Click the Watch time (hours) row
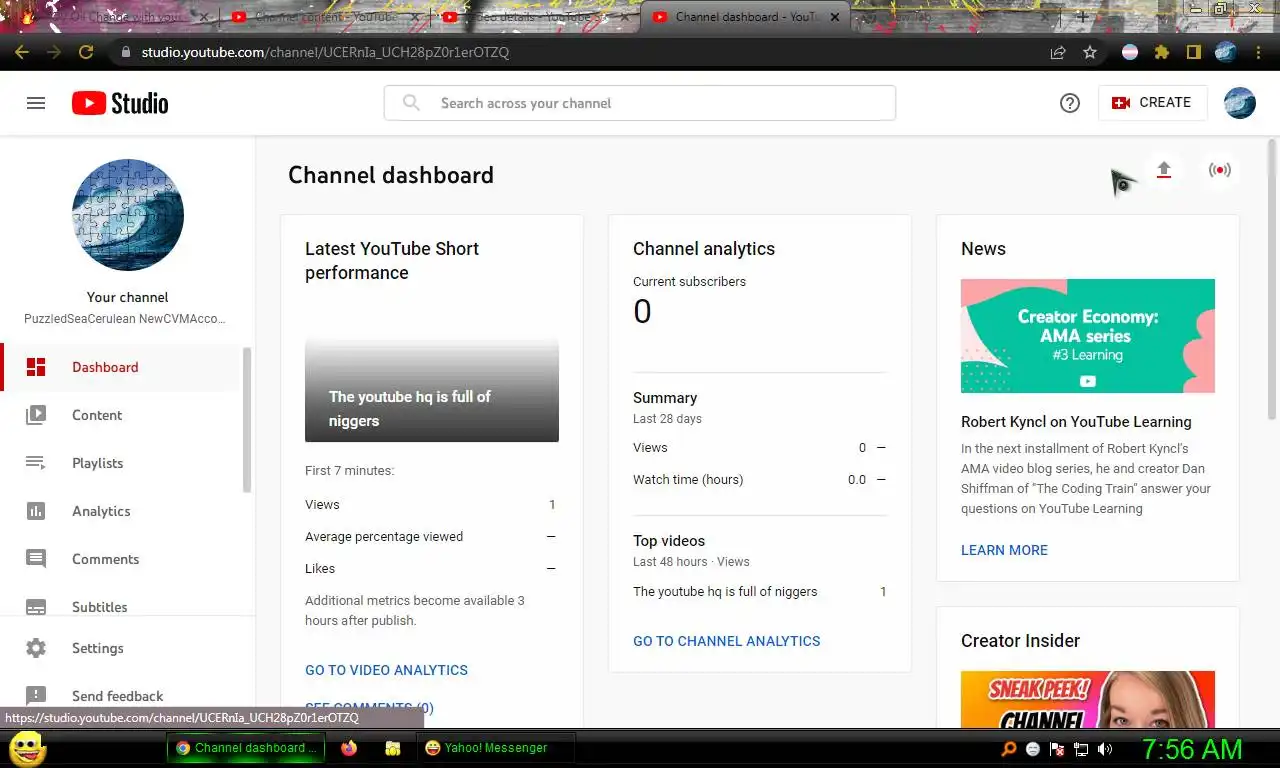Viewport: 1280px width, 768px height. pyautogui.click(x=760, y=480)
